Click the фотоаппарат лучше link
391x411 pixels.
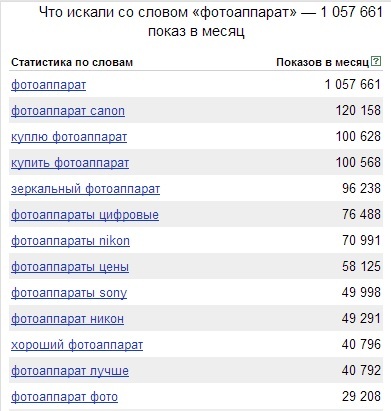pyautogui.click(x=70, y=371)
